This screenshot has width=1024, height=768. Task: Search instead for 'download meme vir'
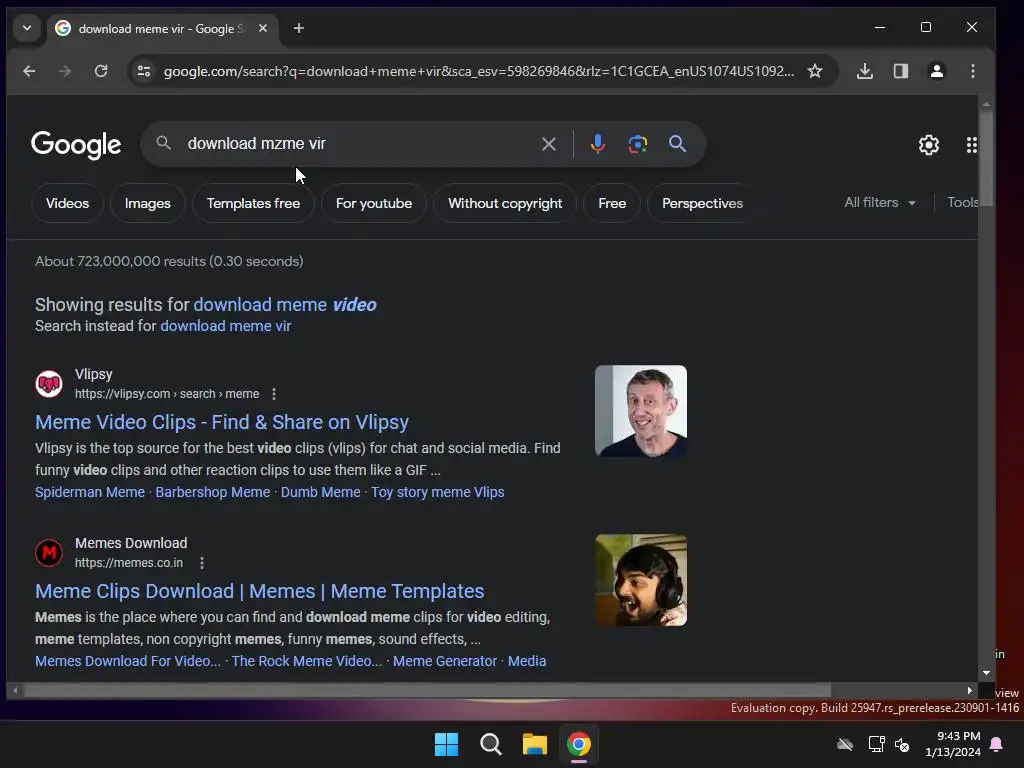click(x=225, y=326)
